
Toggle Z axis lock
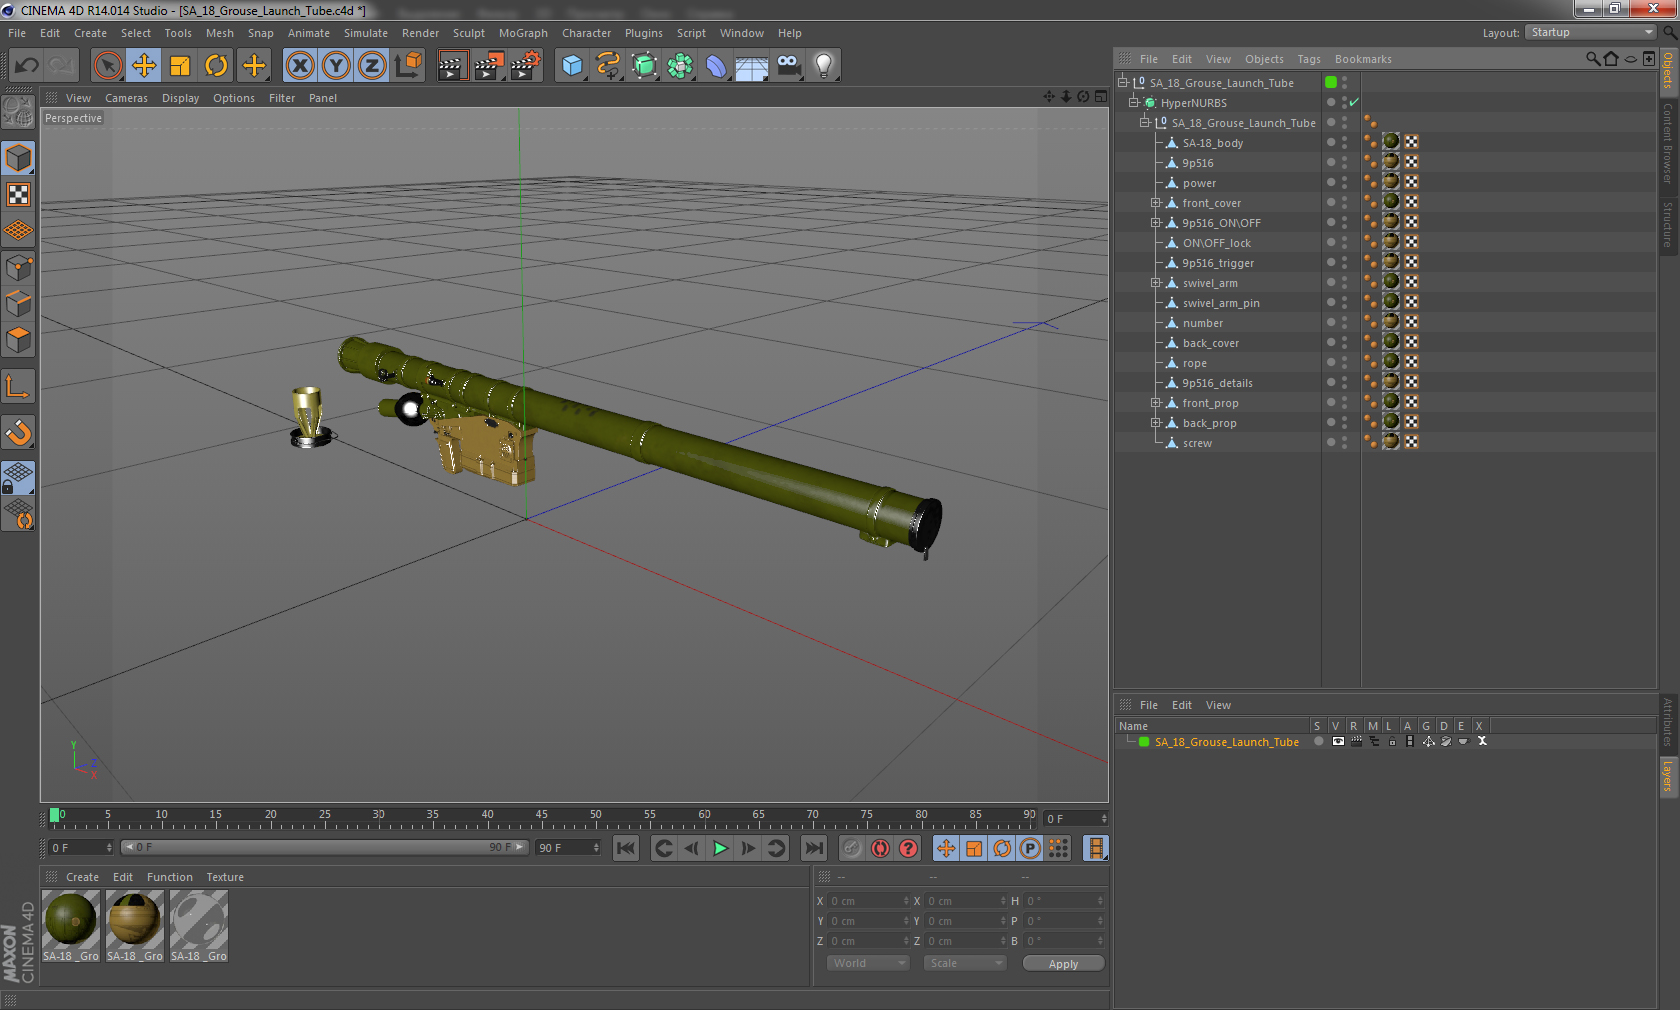[x=372, y=66]
